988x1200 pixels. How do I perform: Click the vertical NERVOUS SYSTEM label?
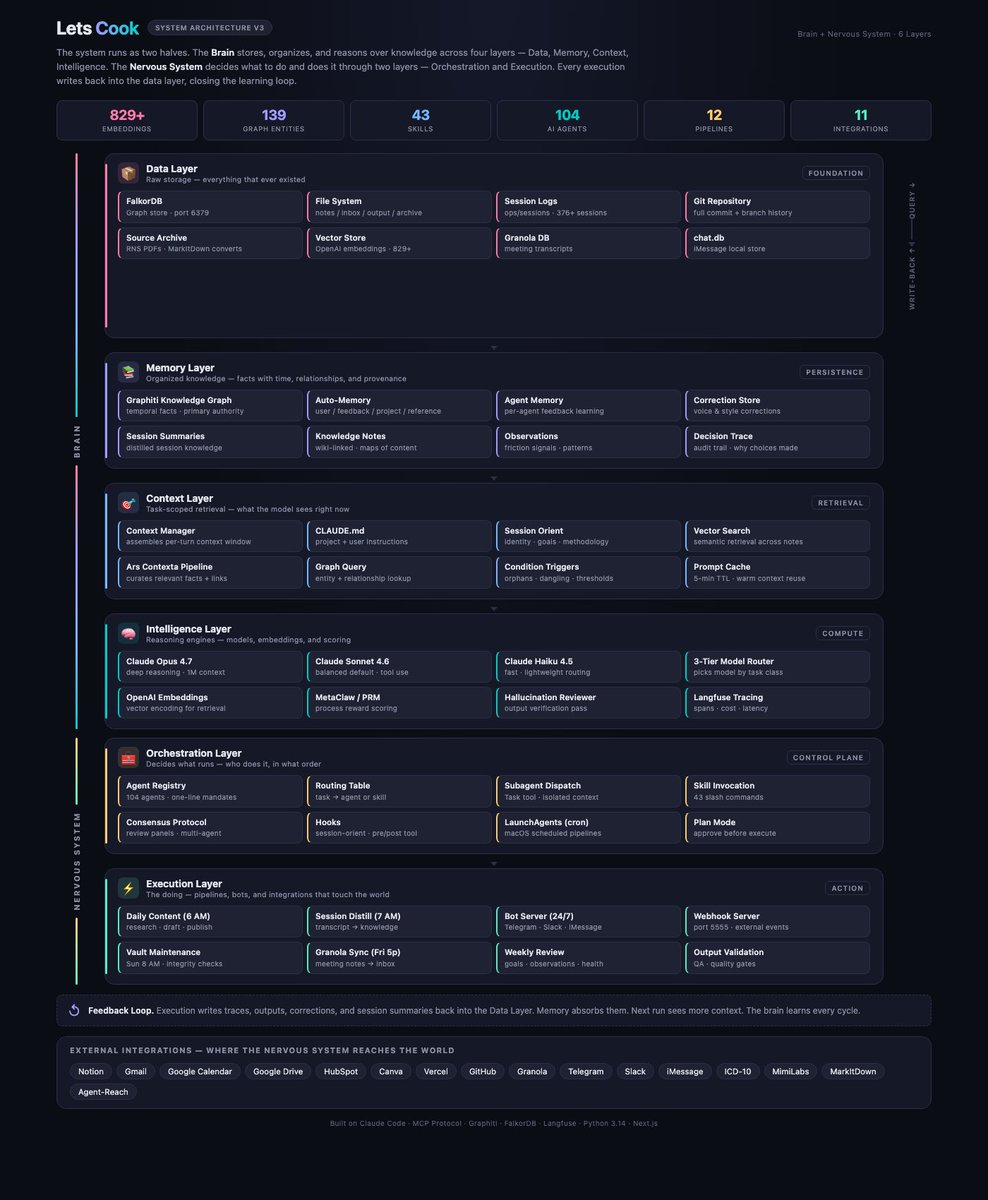[78, 861]
